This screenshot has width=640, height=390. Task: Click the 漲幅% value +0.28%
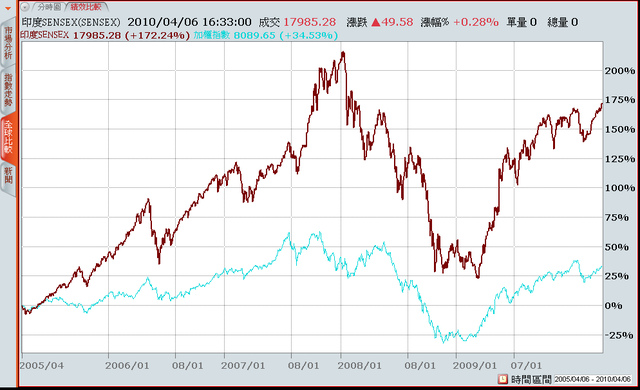pyautogui.click(x=476, y=22)
